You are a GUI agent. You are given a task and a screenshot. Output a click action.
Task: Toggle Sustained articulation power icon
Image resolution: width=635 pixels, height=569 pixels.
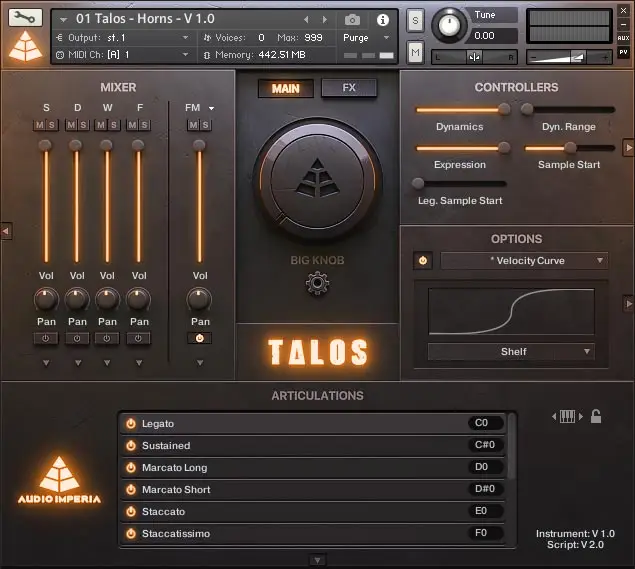point(130,445)
